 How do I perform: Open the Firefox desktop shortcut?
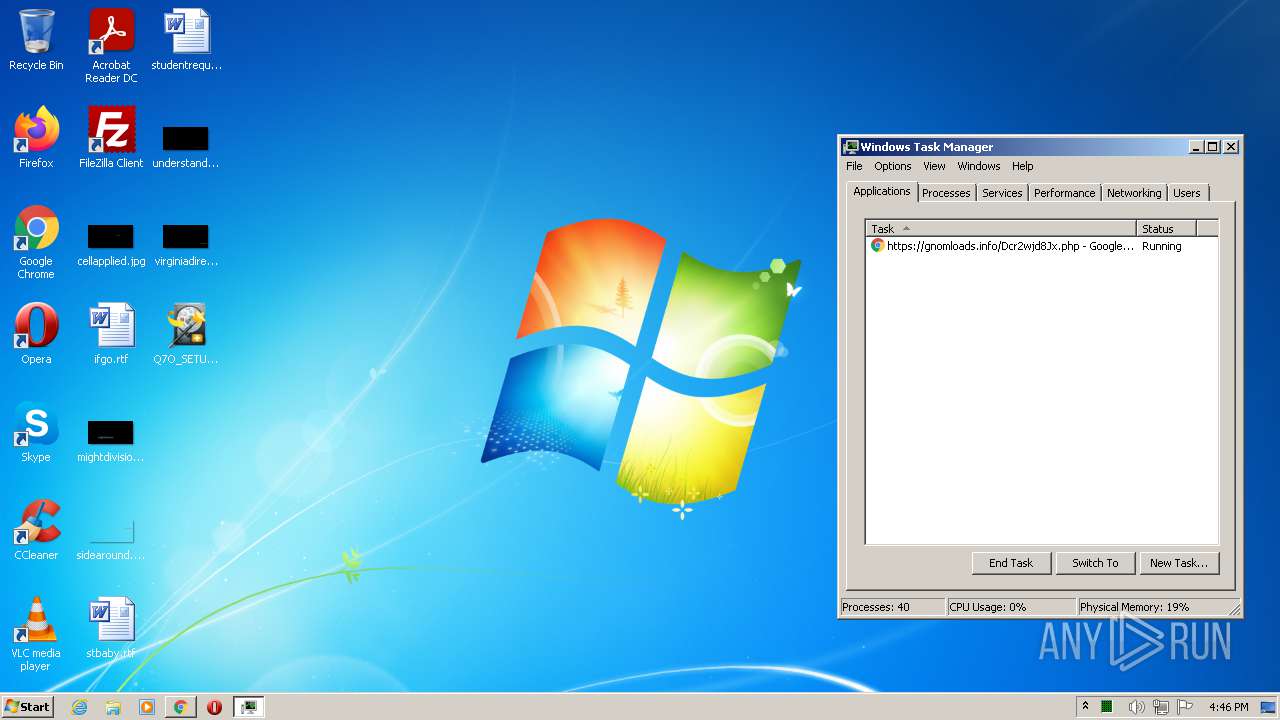pos(36,138)
